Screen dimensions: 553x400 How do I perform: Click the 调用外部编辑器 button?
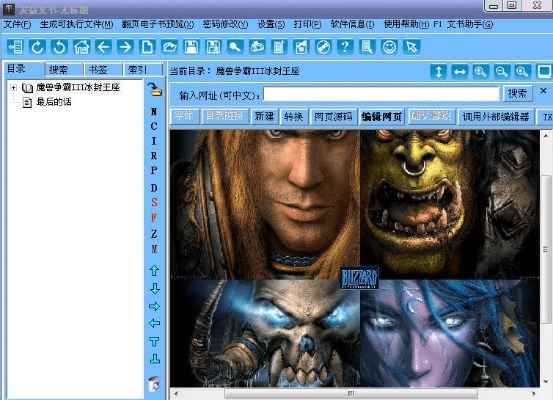click(496, 116)
